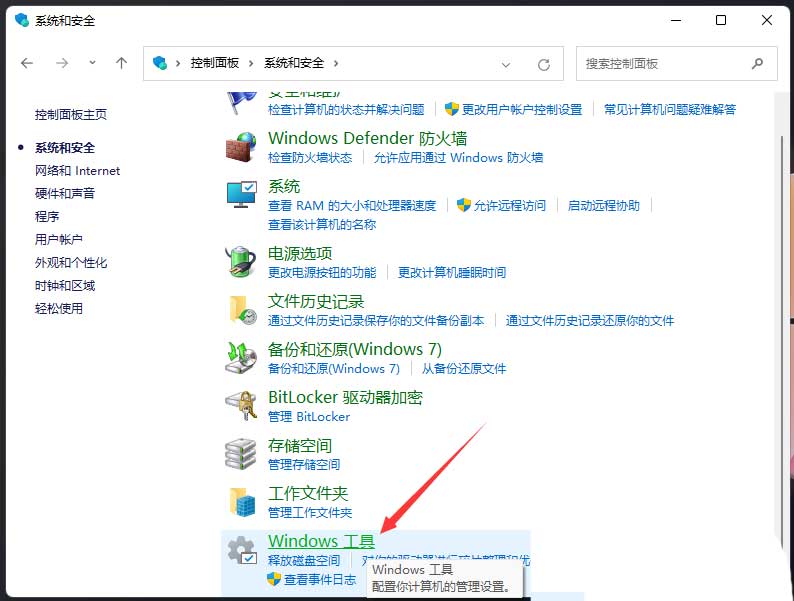The width and height of the screenshot is (794, 601).
Task: Open 管理 BitLocker link
Action: [309, 416]
